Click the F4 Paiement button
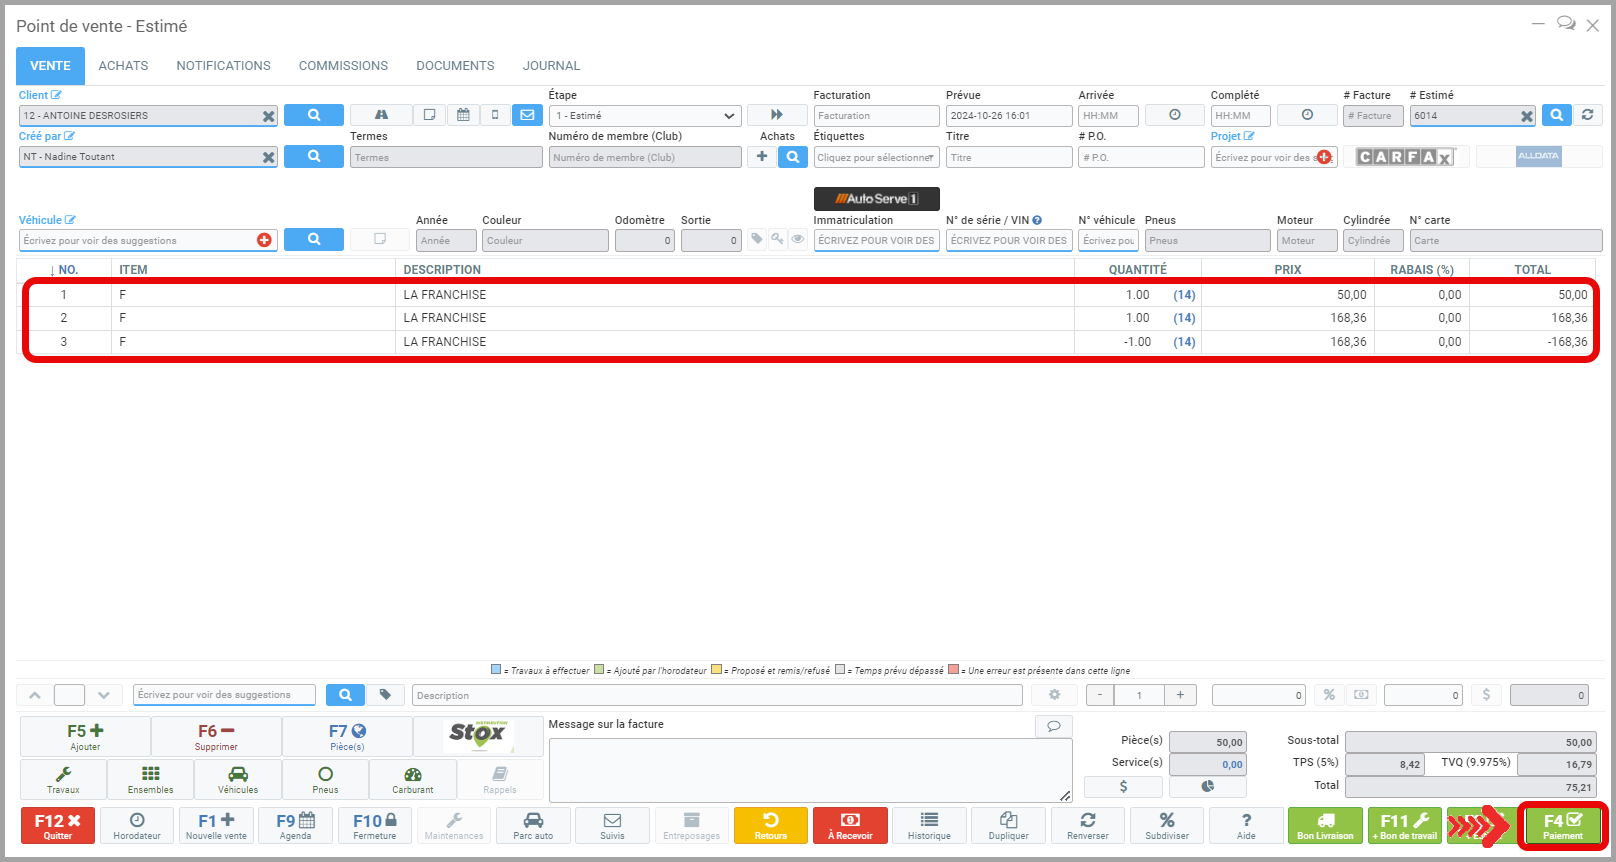Screen dimensions: 1616x862 pos(1562,826)
